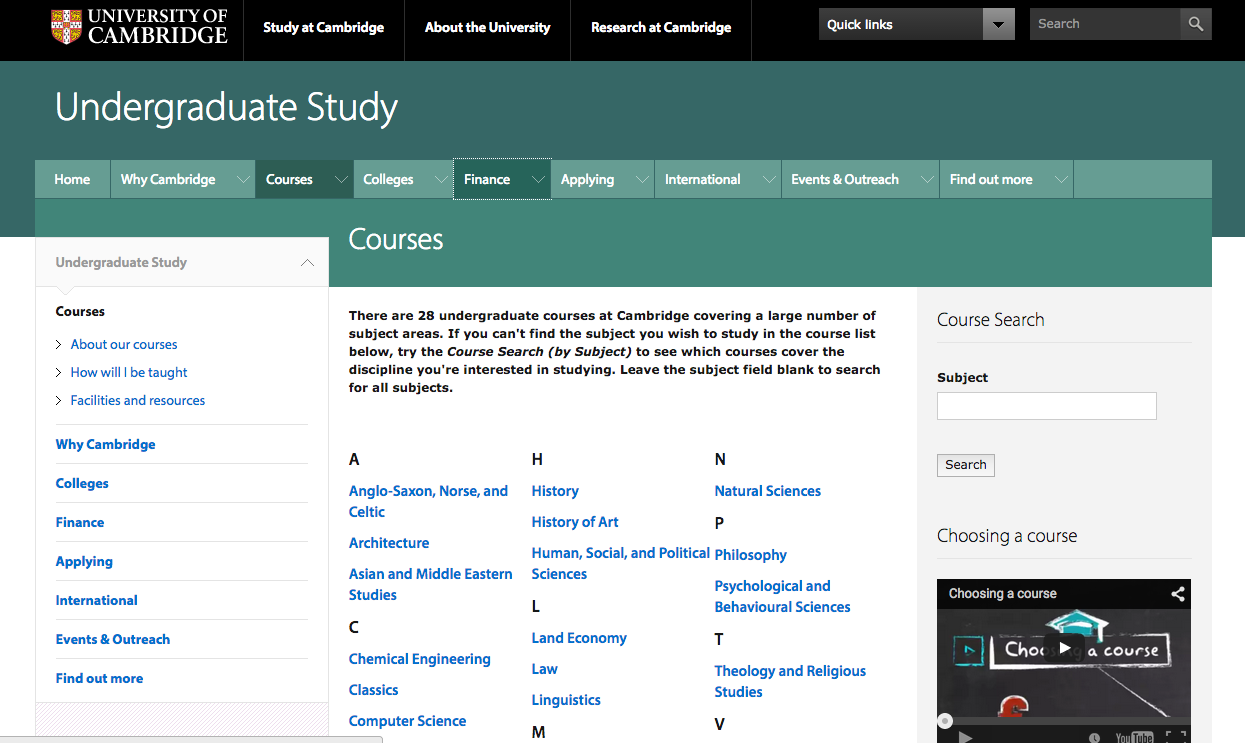Viewport: 1245px width, 743px height.
Task: Open the Computer Science course link
Action: tap(407, 721)
